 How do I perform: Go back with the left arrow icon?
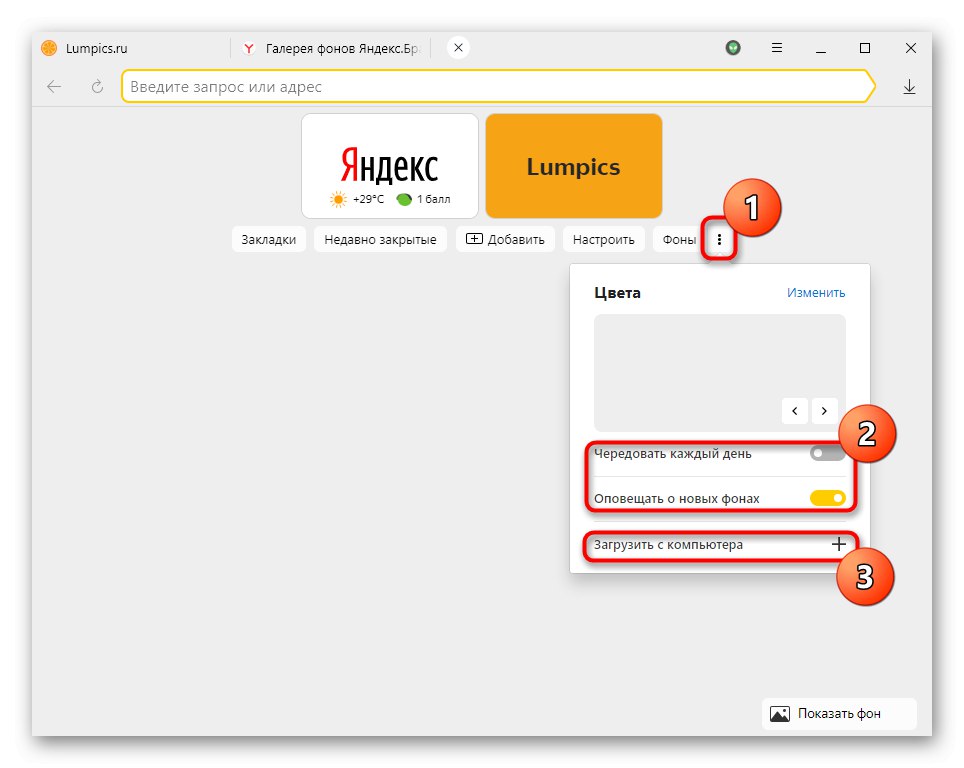54,87
